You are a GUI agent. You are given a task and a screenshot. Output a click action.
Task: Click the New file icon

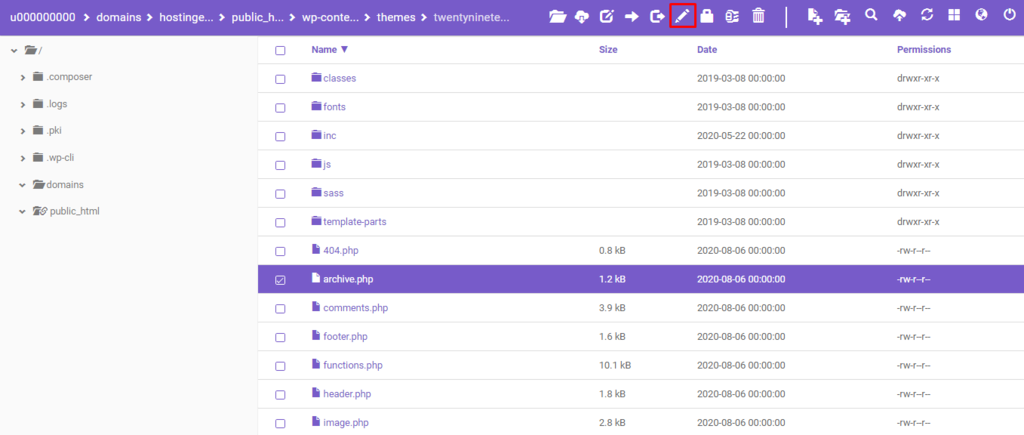tap(814, 17)
